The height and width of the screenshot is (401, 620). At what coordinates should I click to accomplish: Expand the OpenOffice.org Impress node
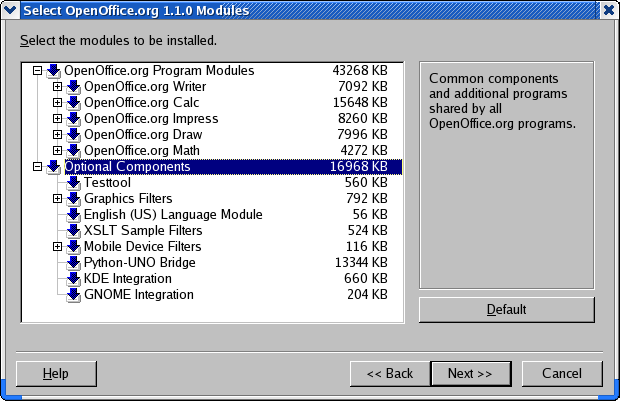point(57,118)
